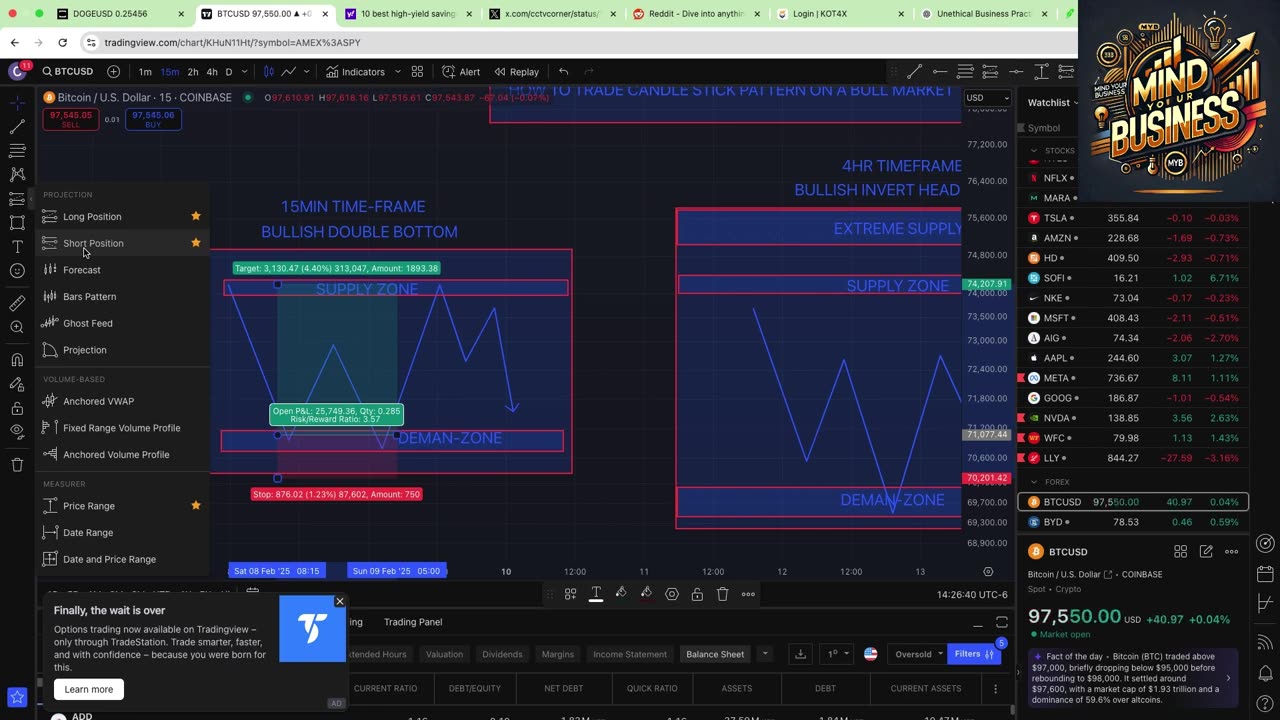Image resolution: width=1280 pixels, height=720 pixels.
Task: Select the trend line tool in left sidebar
Action: pyautogui.click(x=17, y=127)
